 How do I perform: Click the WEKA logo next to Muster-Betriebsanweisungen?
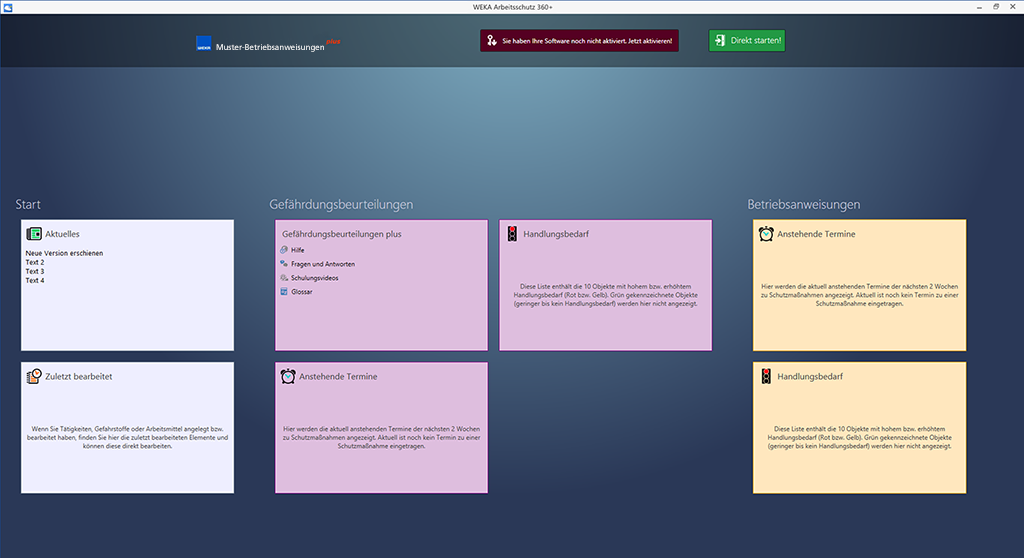click(204, 44)
